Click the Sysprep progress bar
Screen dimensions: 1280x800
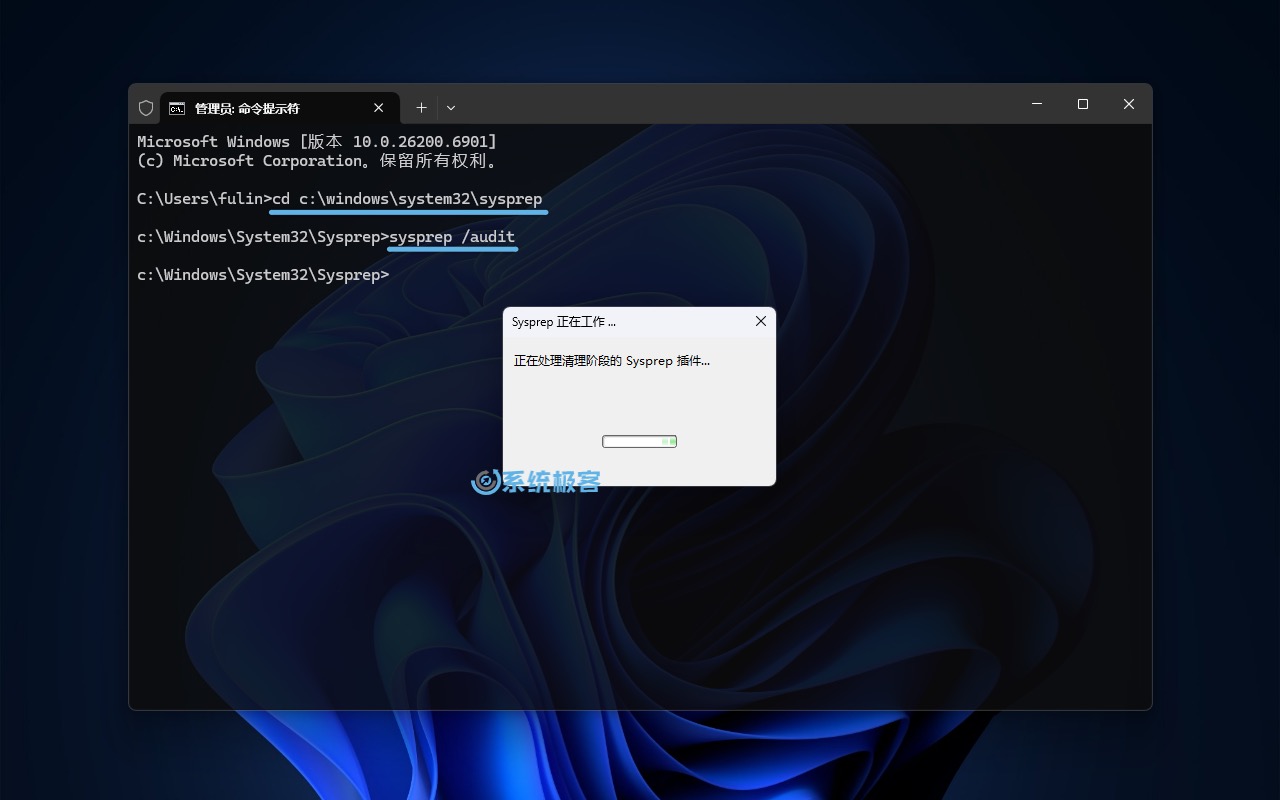(639, 441)
